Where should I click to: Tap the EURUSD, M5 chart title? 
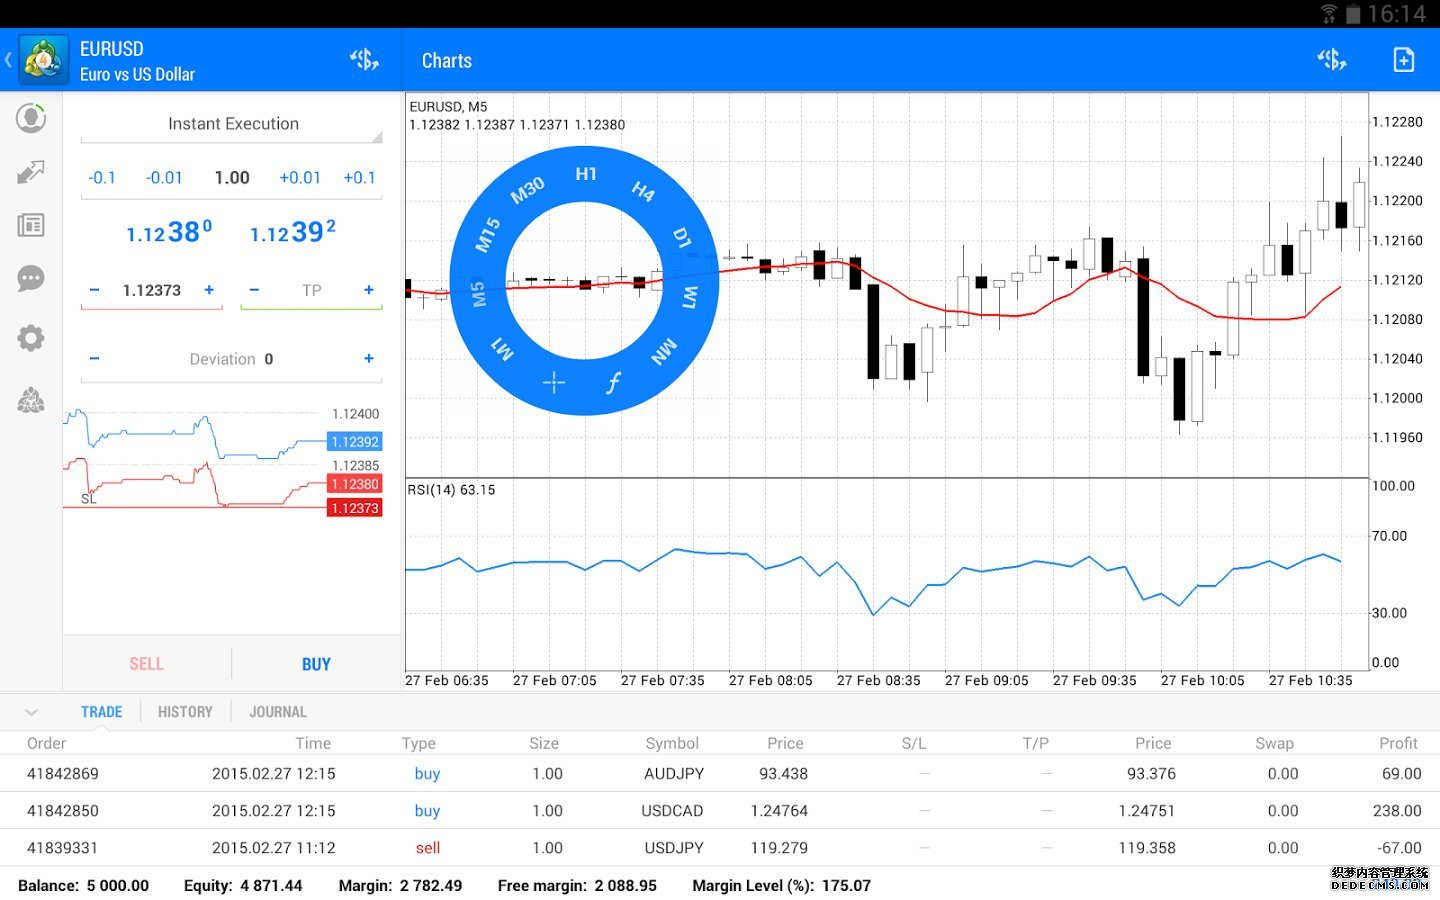click(x=448, y=107)
